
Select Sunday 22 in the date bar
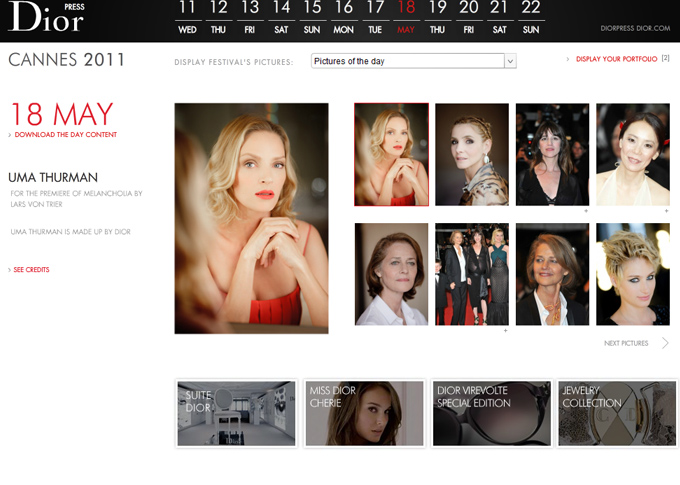tap(531, 18)
